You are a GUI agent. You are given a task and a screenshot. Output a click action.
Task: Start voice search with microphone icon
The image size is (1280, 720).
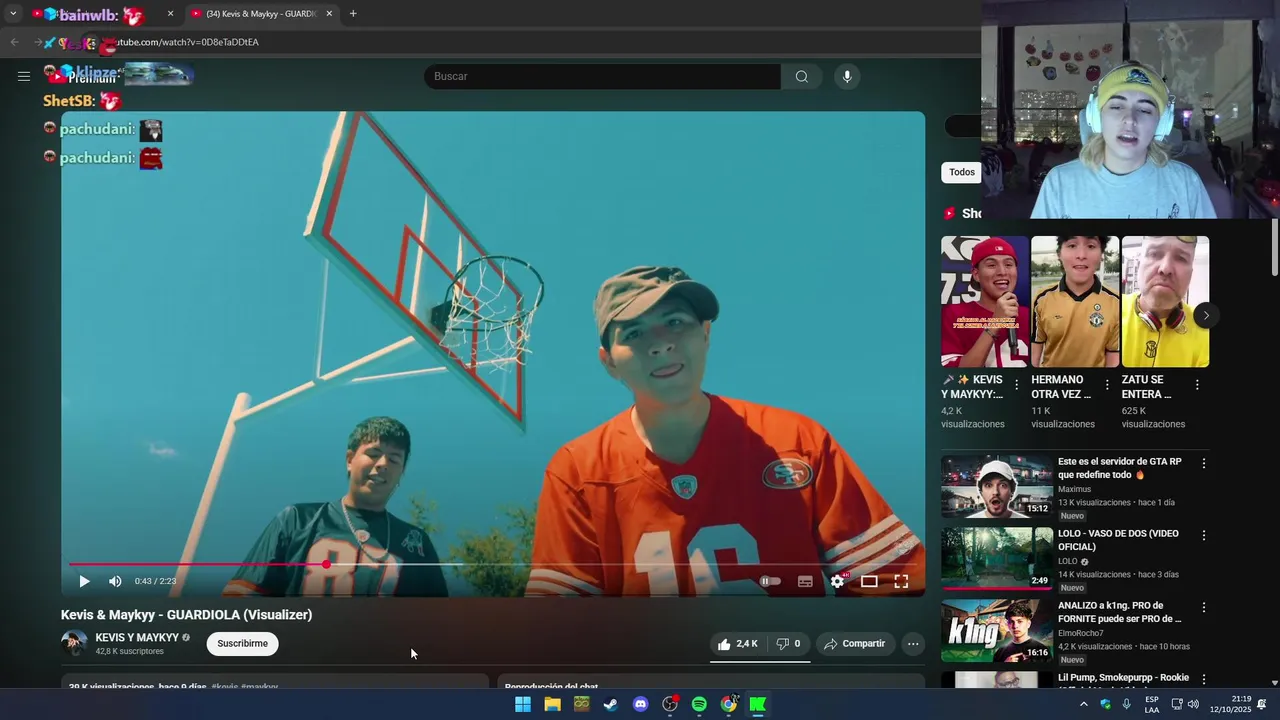pos(847,77)
